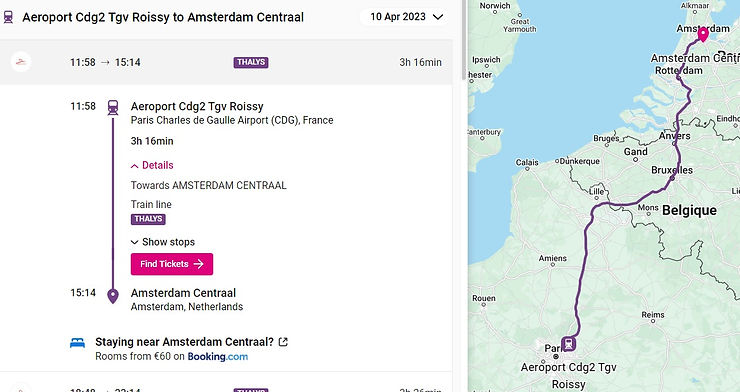Click Staying near Amsterdam Centraal heading
The width and height of the screenshot is (740, 392).
tap(185, 342)
